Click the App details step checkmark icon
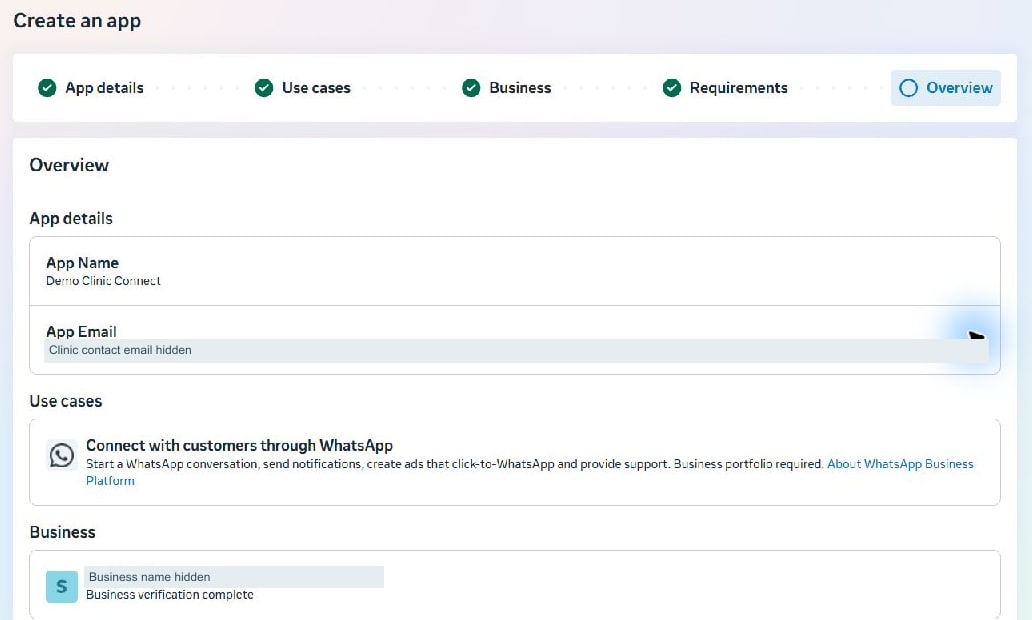1032x620 pixels. point(47,88)
